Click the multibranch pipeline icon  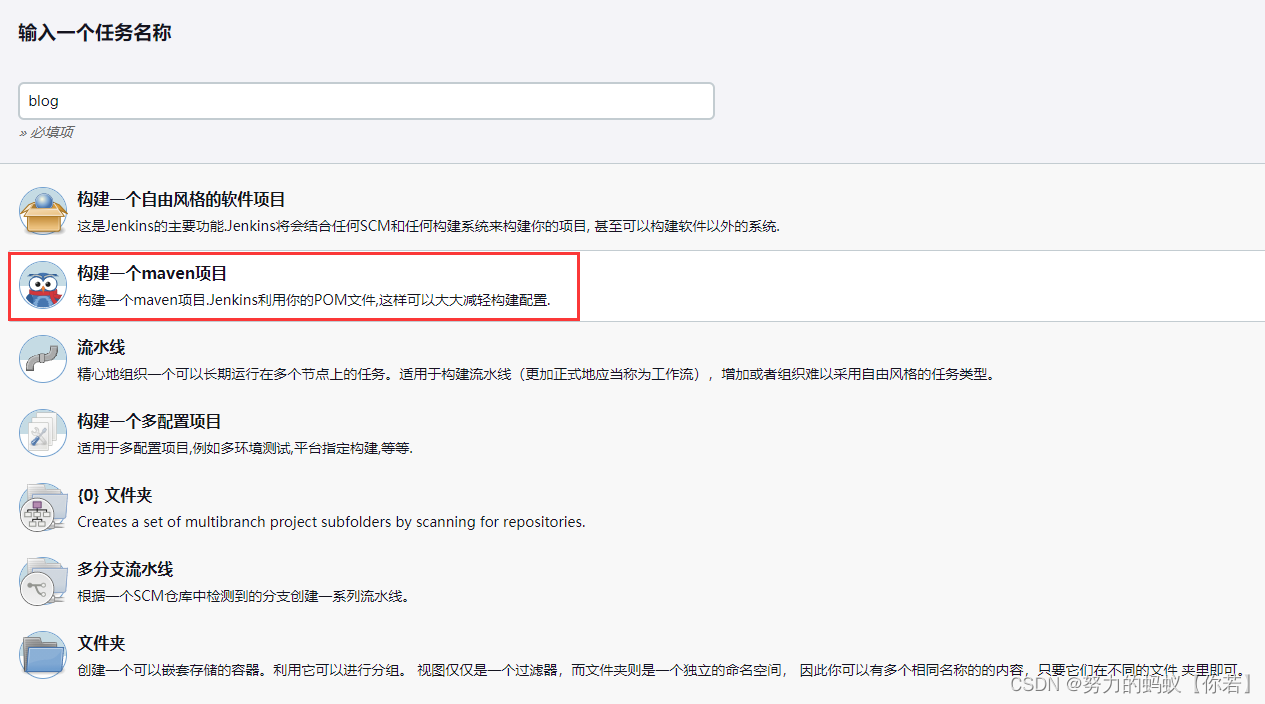pos(43,581)
